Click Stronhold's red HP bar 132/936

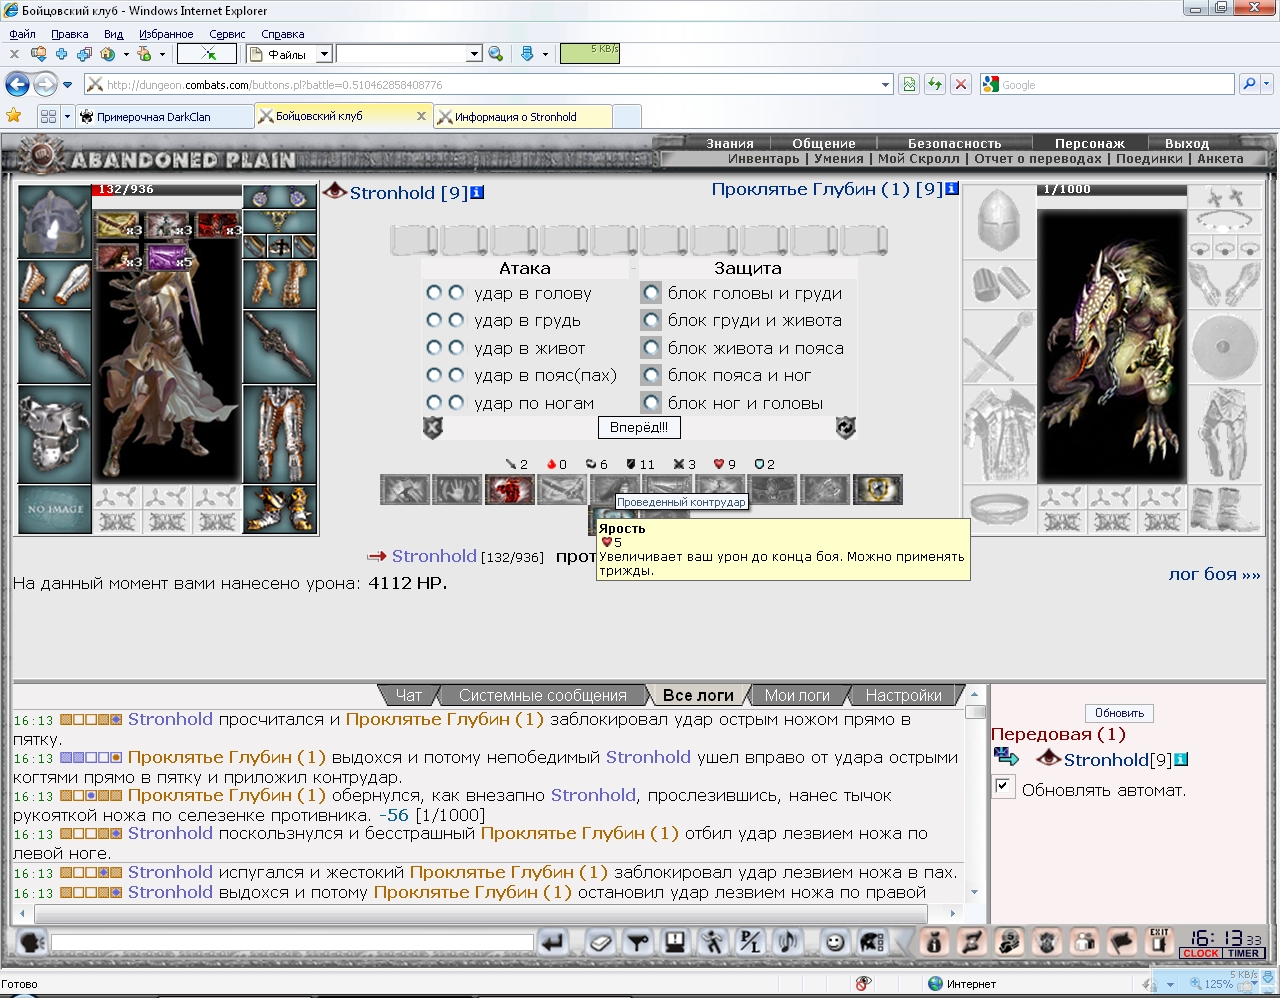point(166,189)
